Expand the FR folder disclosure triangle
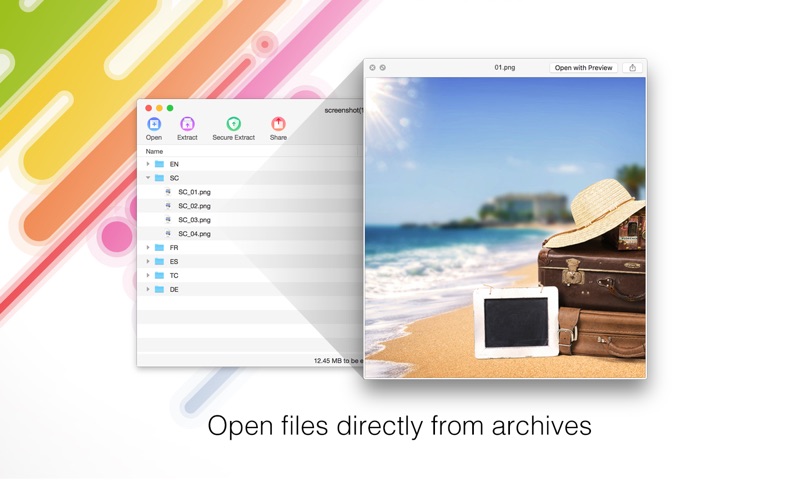The image size is (800, 500). pos(148,248)
